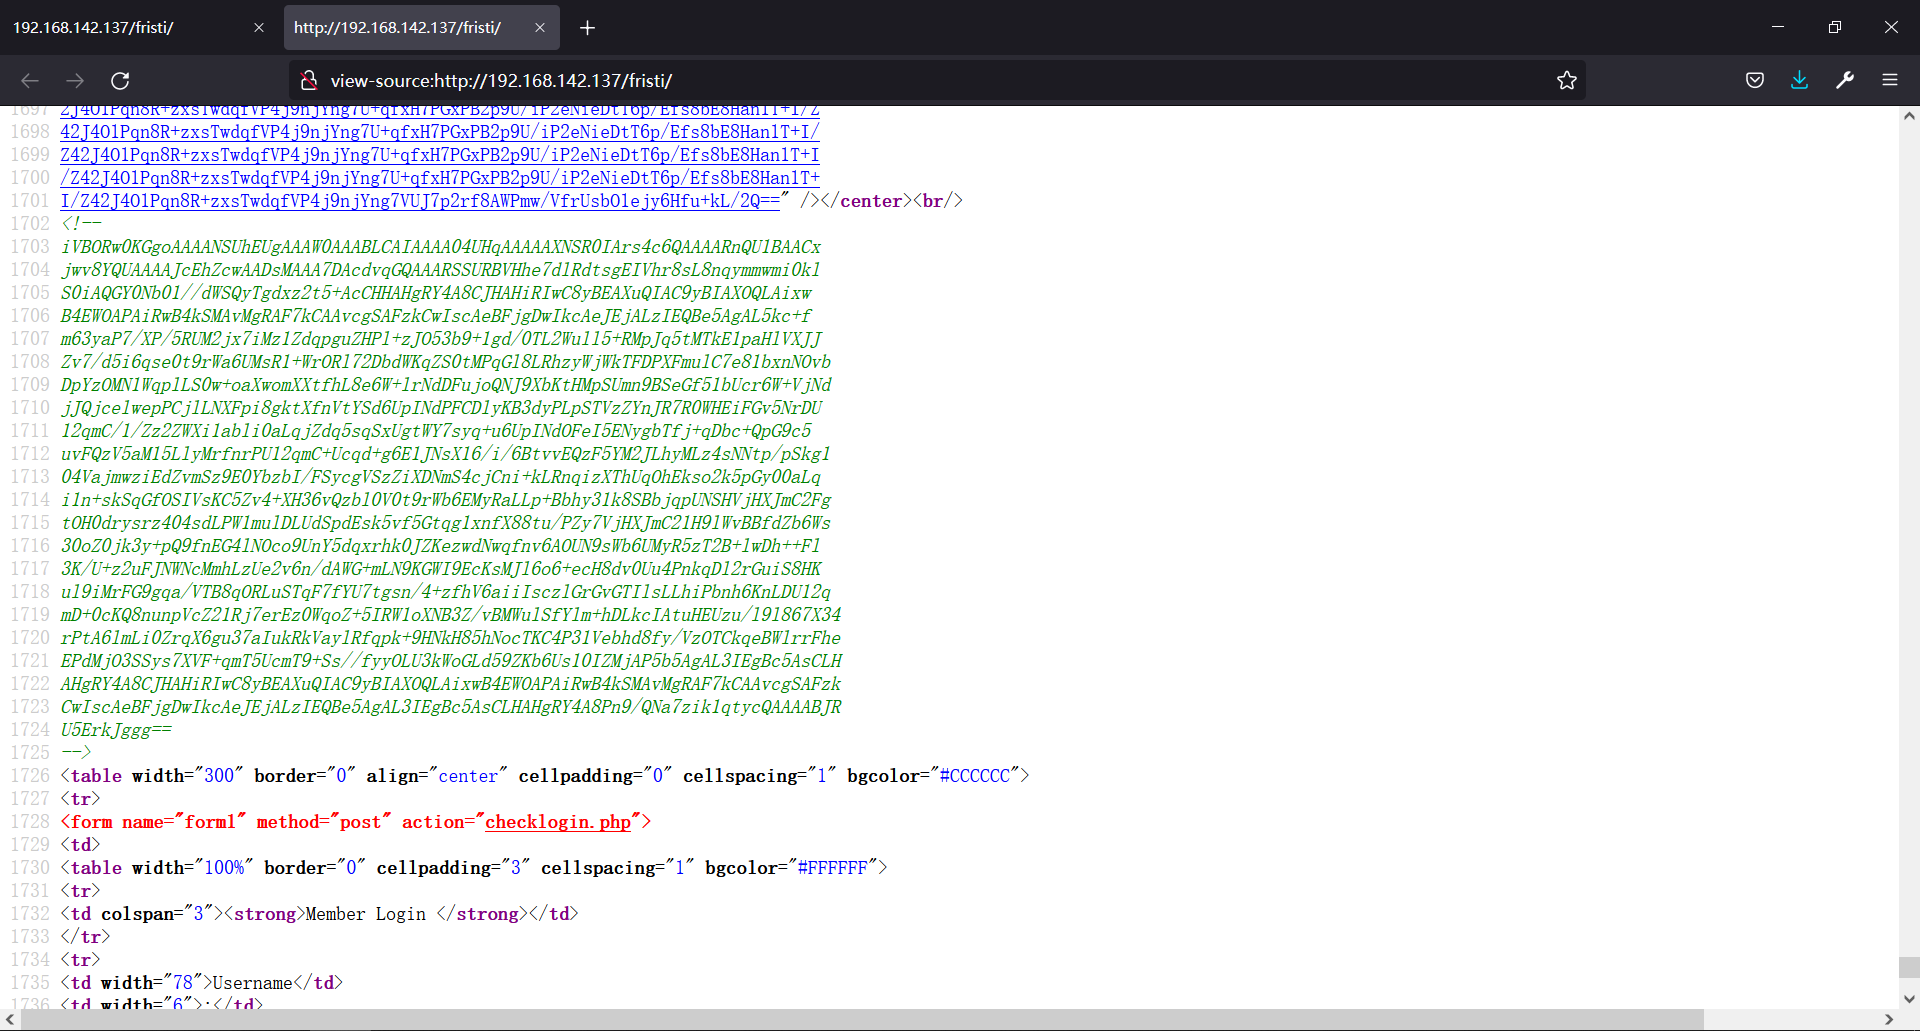Click table width="300" tag on line 1726
The width and height of the screenshot is (1920, 1031).
[545, 776]
